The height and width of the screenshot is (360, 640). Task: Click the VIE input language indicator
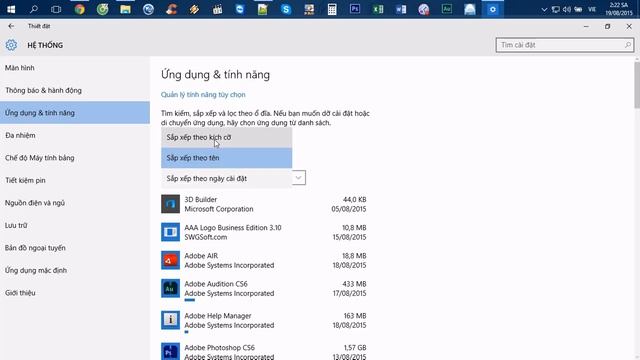pyautogui.click(x=592, y=9)
